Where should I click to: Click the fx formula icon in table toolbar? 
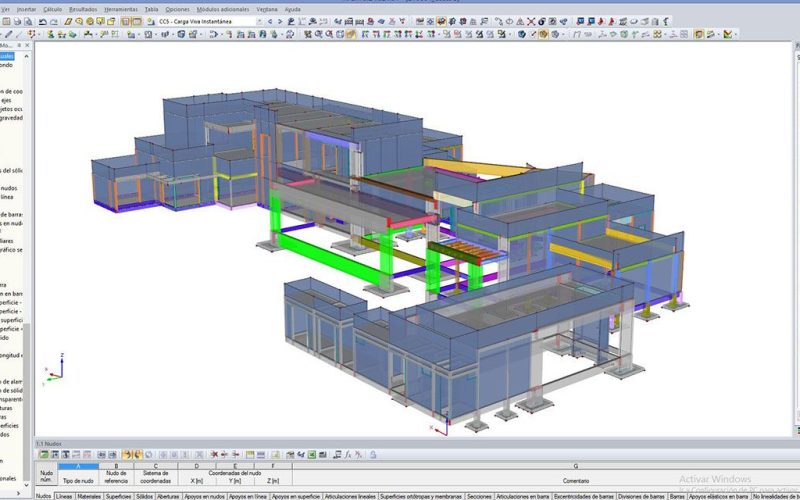(x=348, y=454)
